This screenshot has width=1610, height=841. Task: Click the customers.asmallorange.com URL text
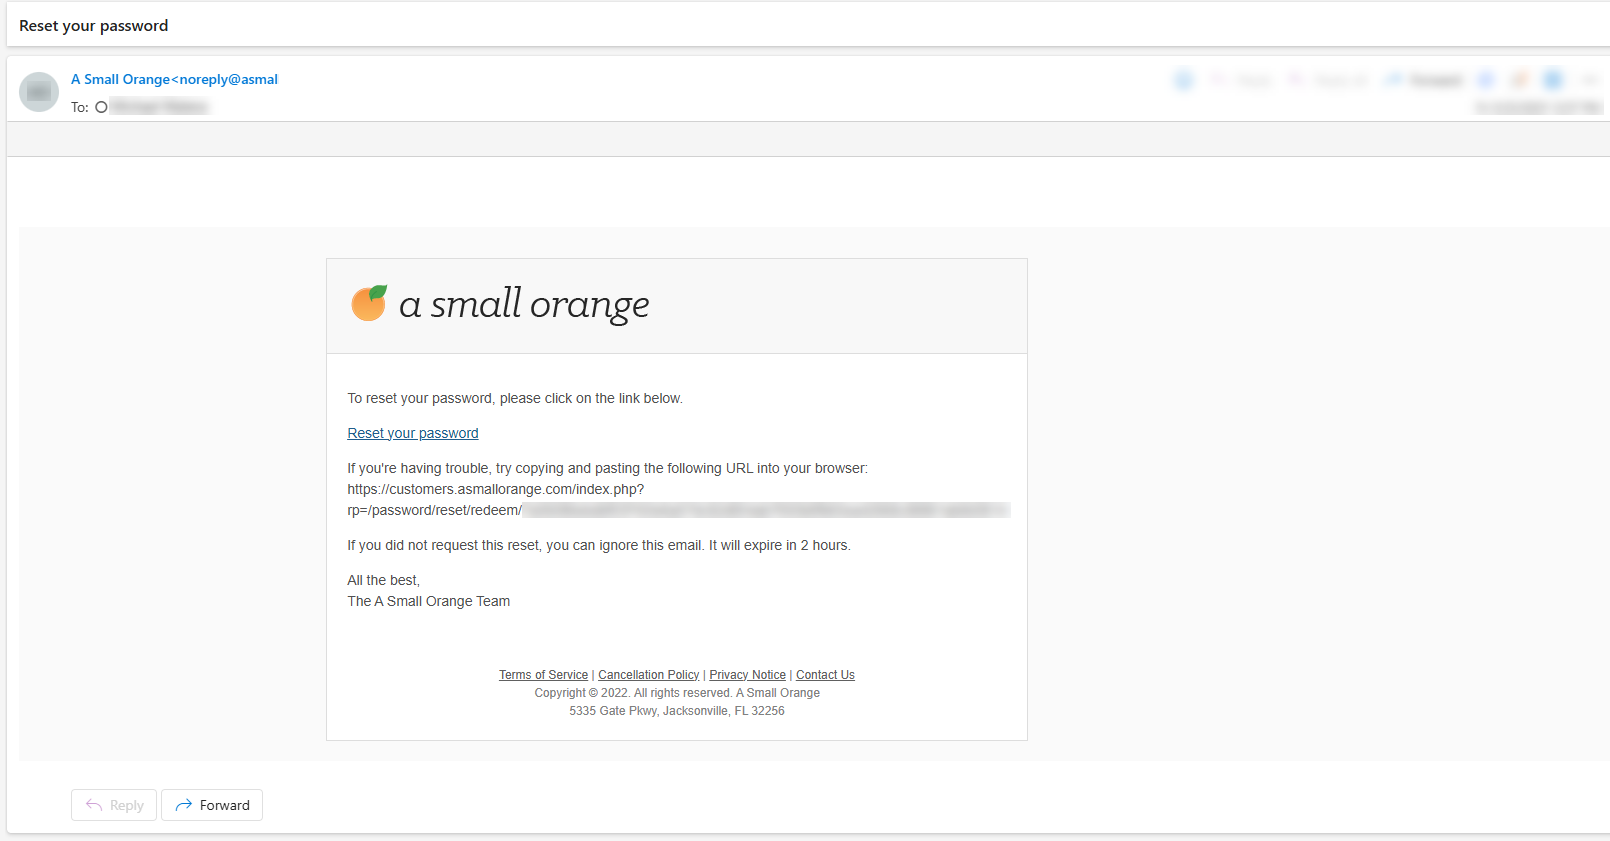point(496,489)
